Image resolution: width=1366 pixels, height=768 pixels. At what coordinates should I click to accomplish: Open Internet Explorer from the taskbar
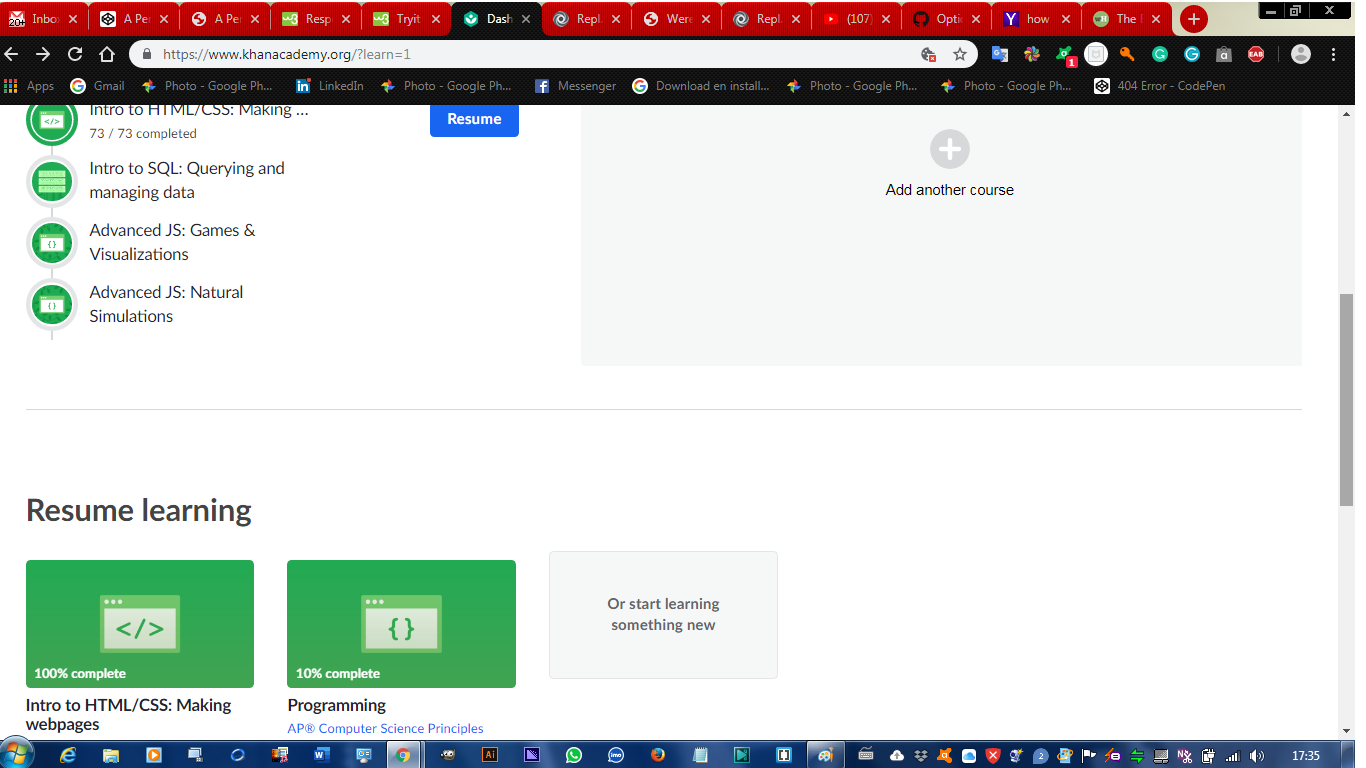[68, 755]
